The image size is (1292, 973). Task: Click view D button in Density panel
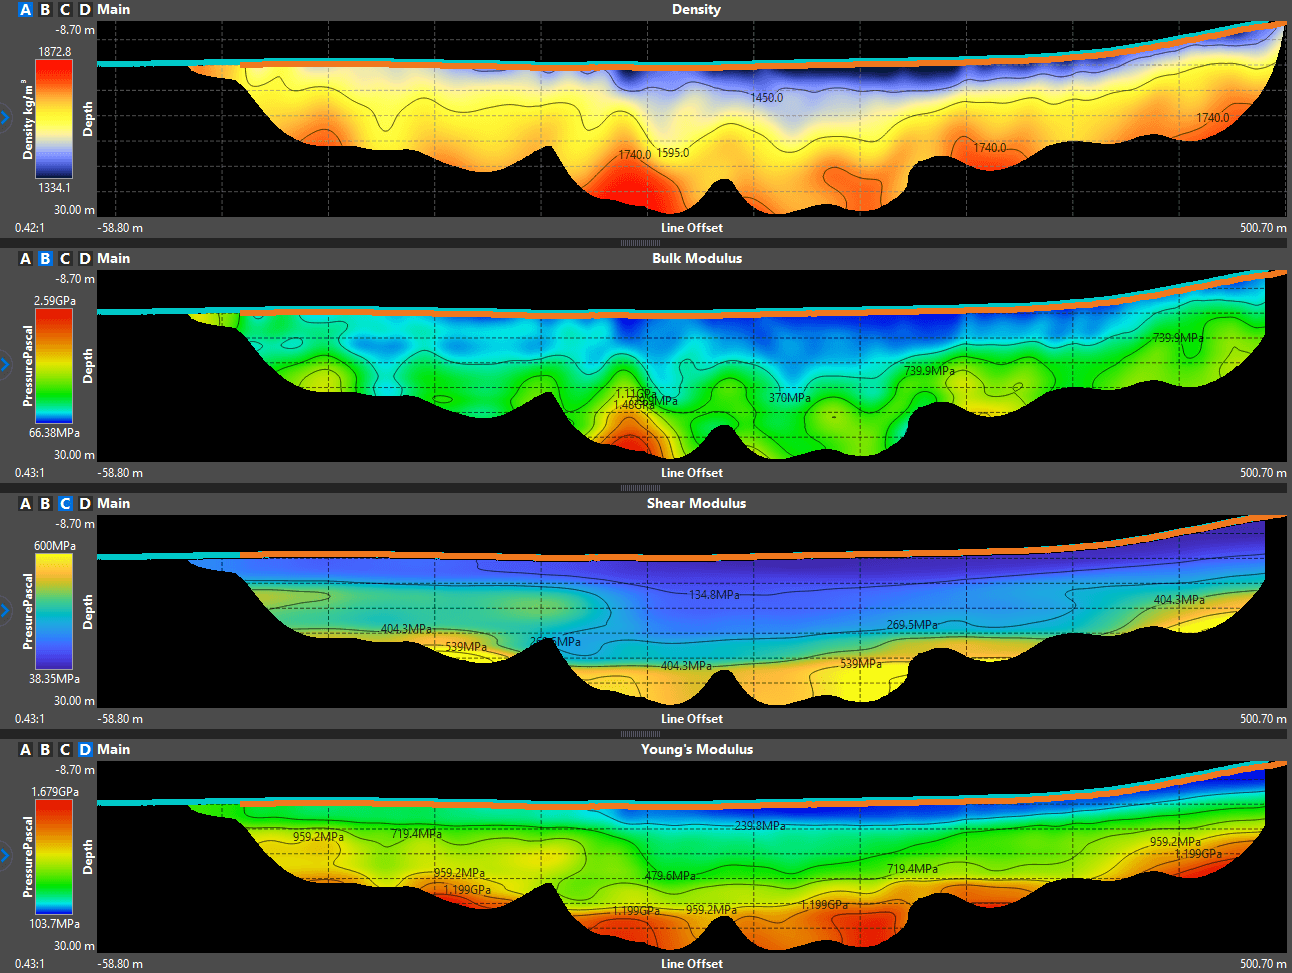point(85,9)
